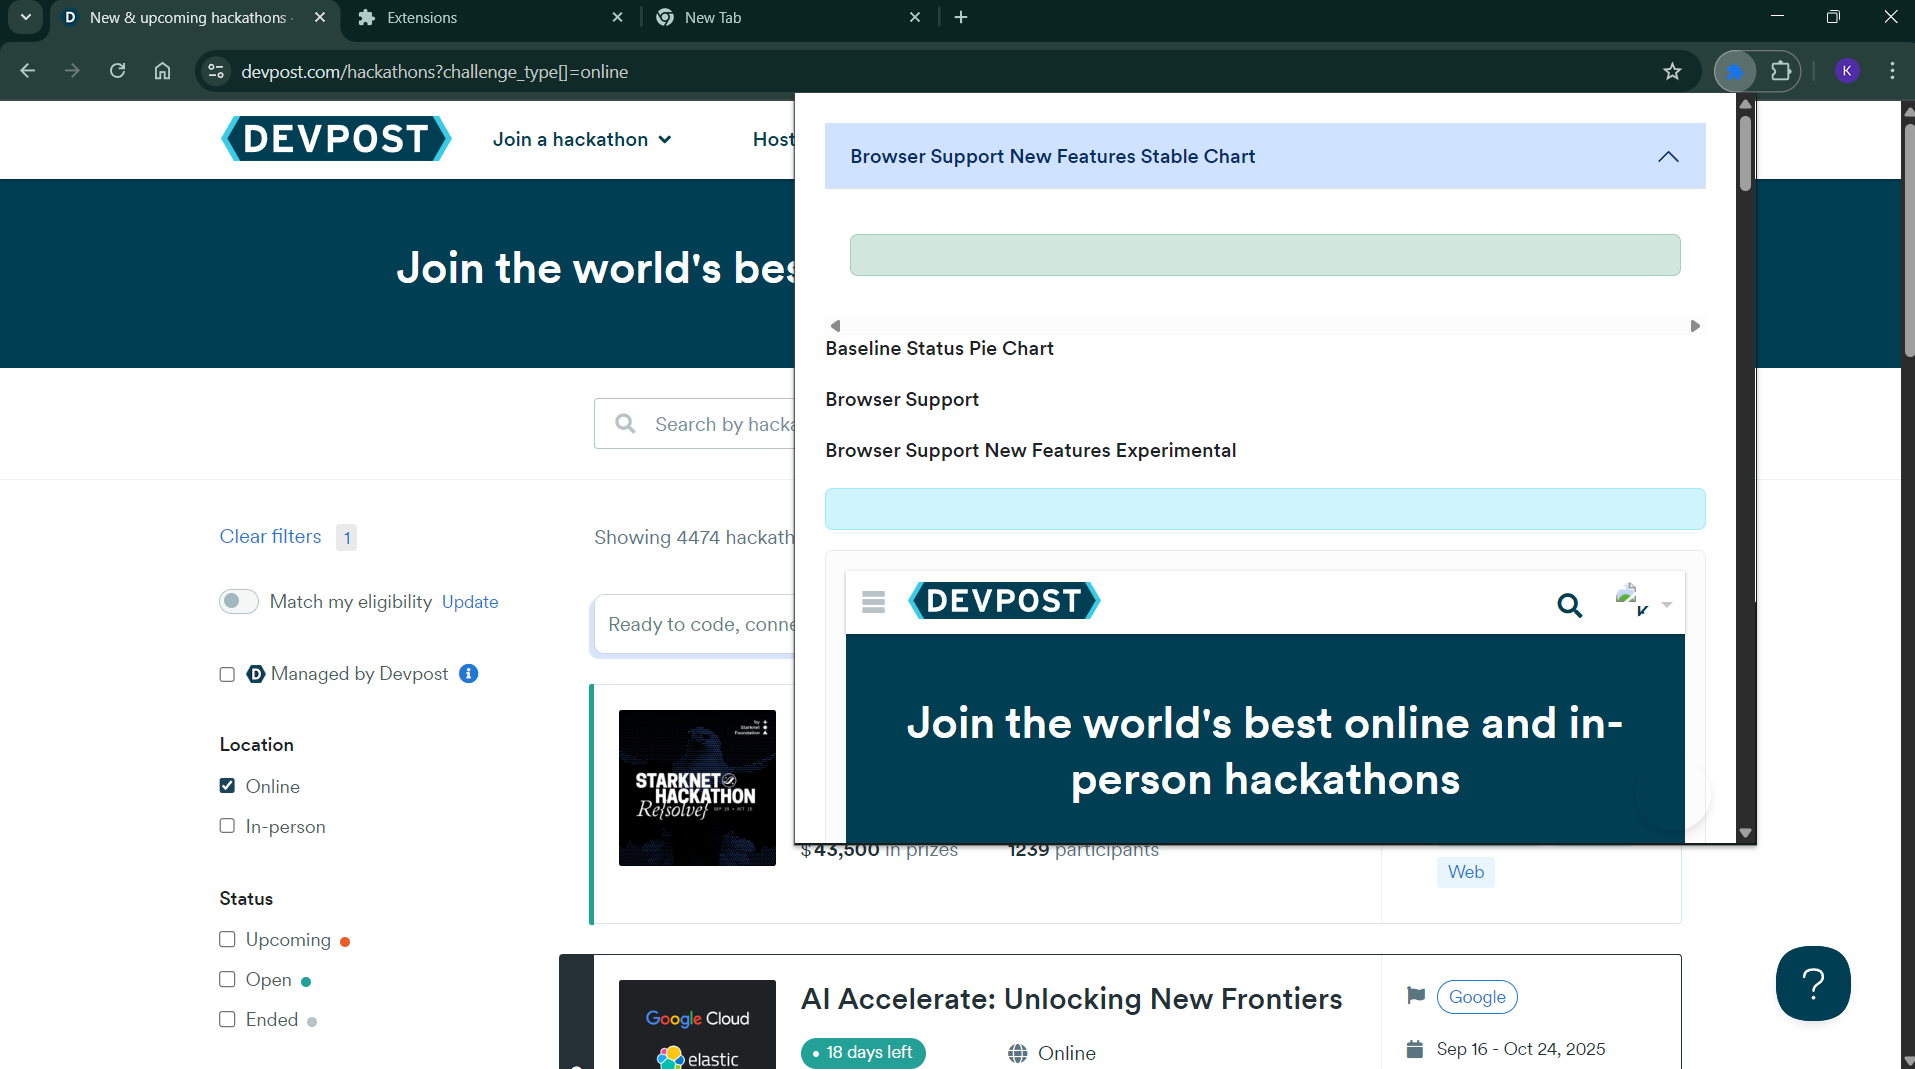Click the browser back arrow
Image resolution: width=1915 pixels, height=1069 pixels.
pyautogui.click(x=28, y=71)
